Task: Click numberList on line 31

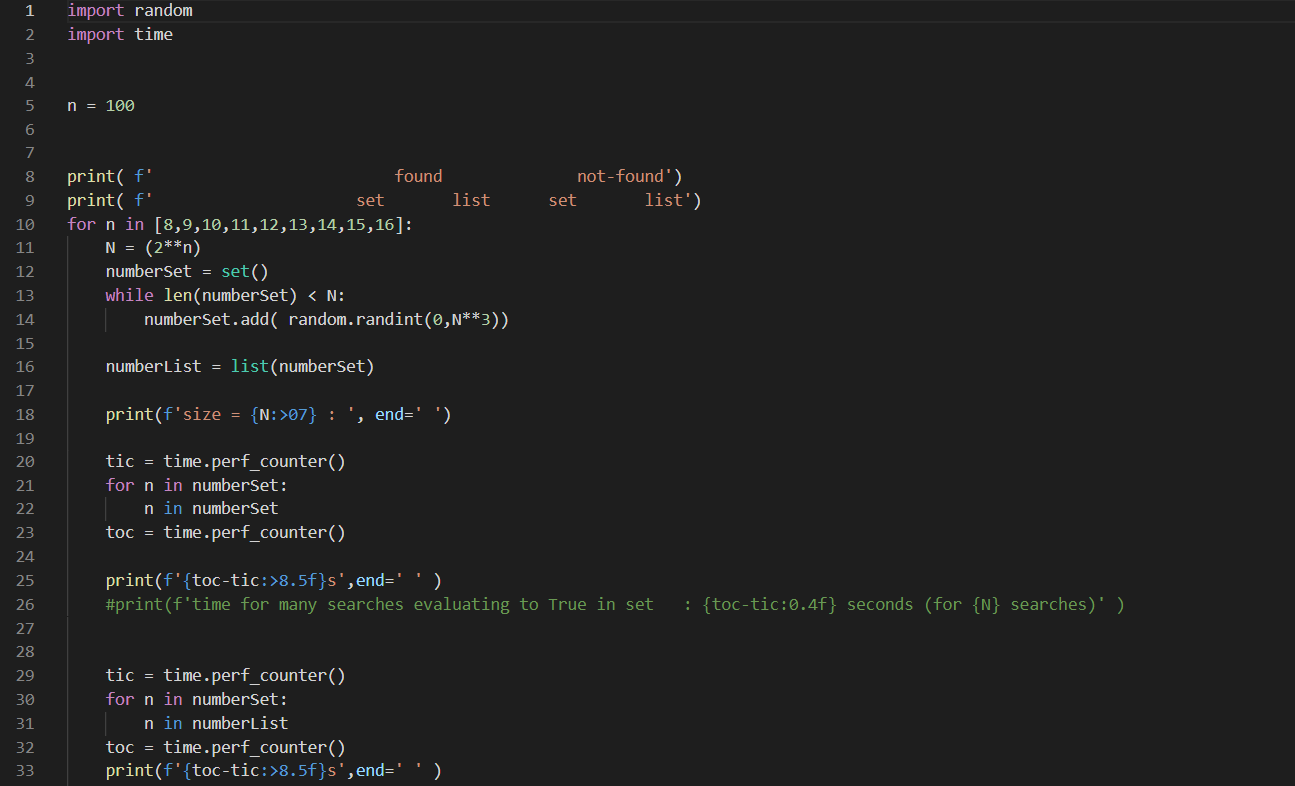Action: coord(240,723)
